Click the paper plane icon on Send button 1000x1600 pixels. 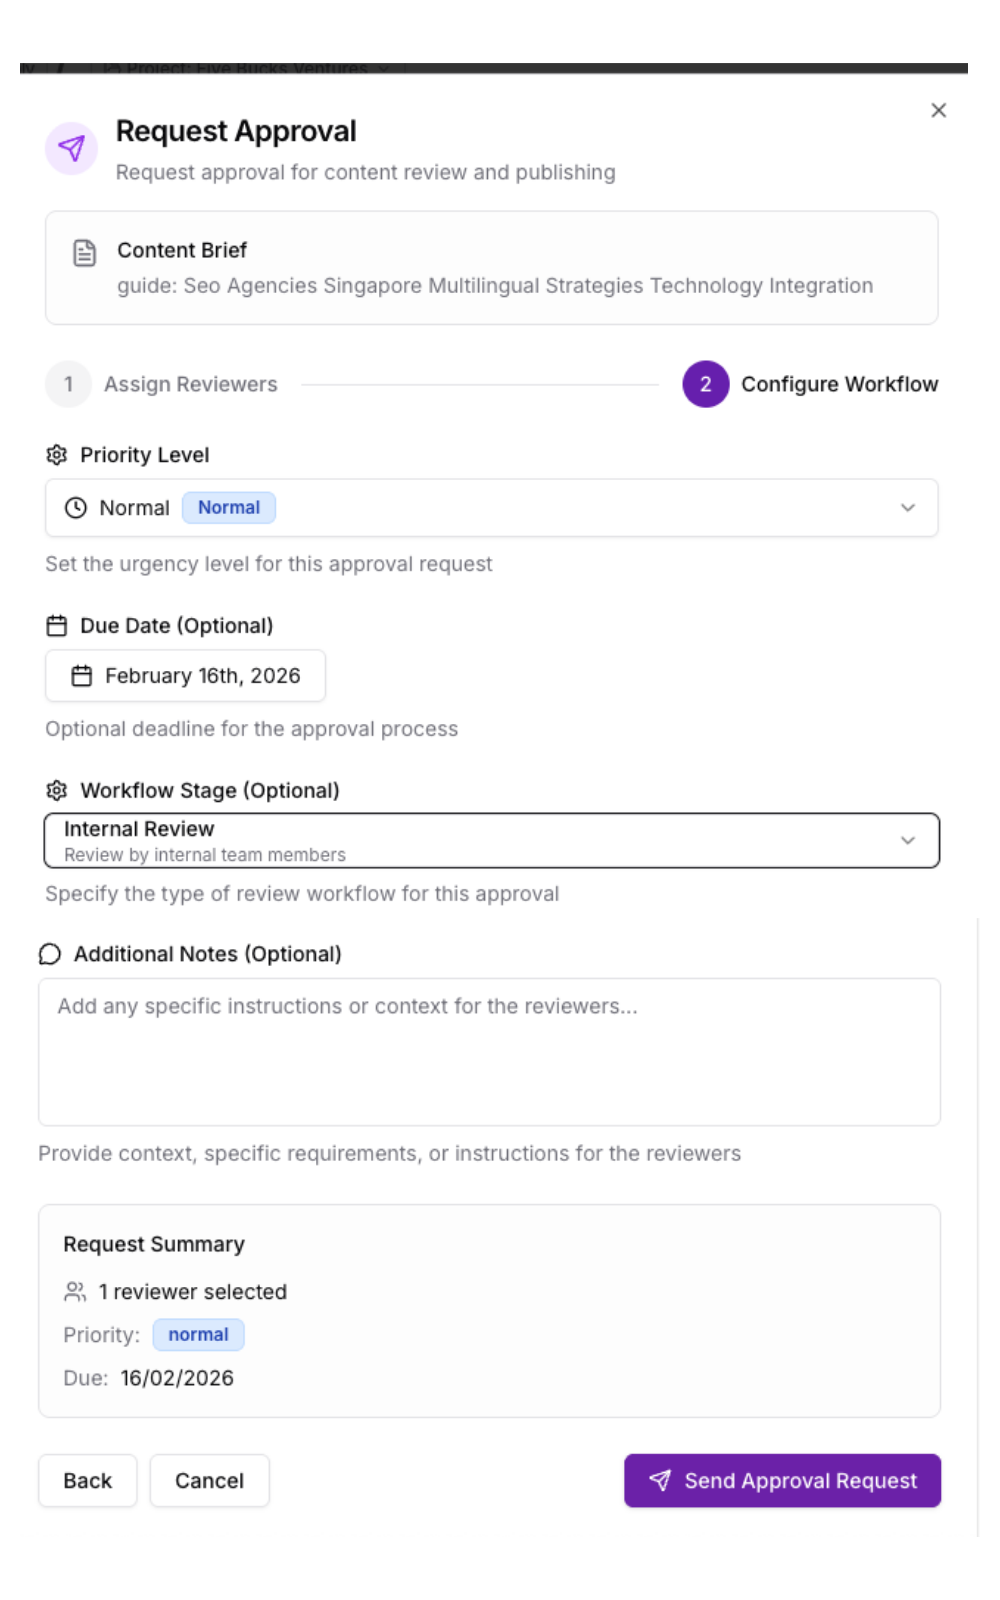(x=660, y=1481)
